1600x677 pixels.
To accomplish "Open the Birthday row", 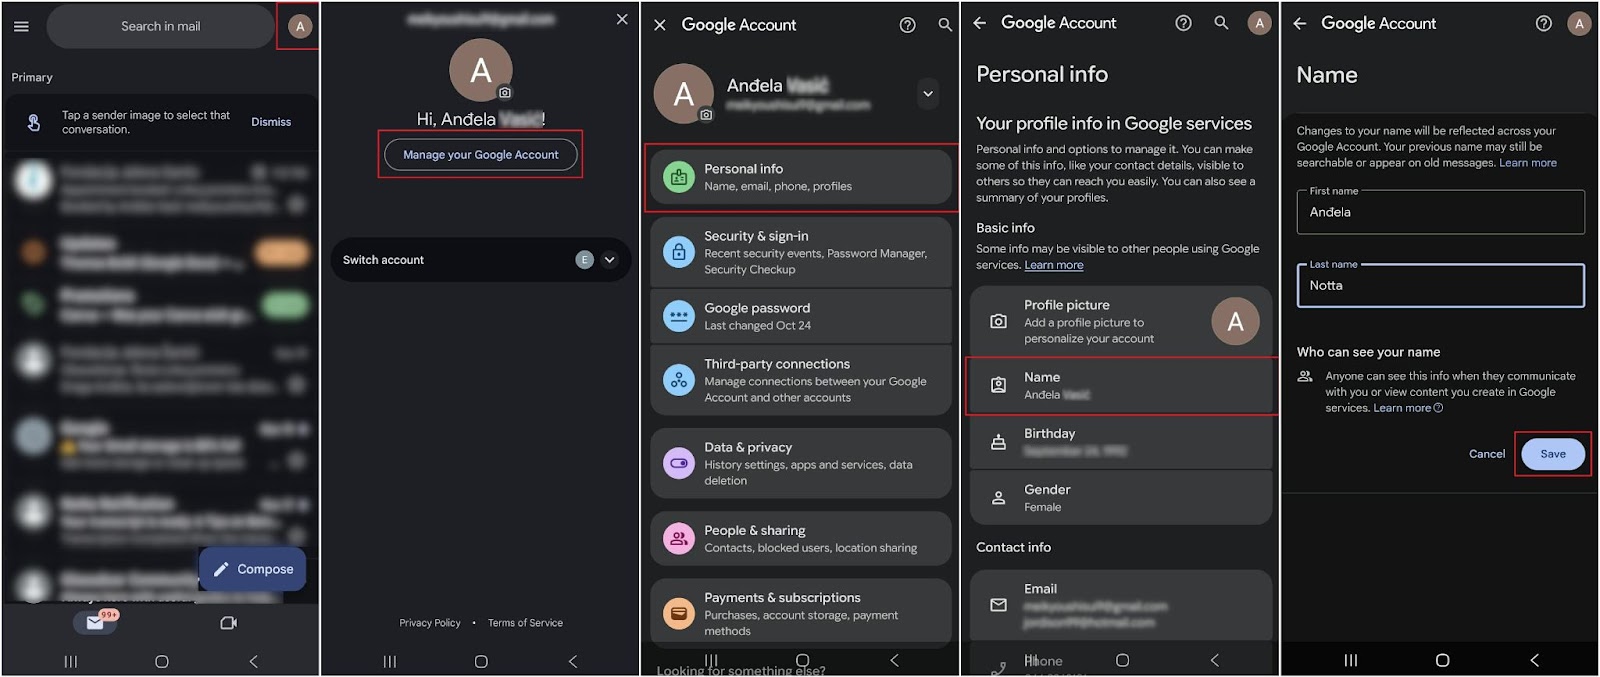I will coord(1120,442).
